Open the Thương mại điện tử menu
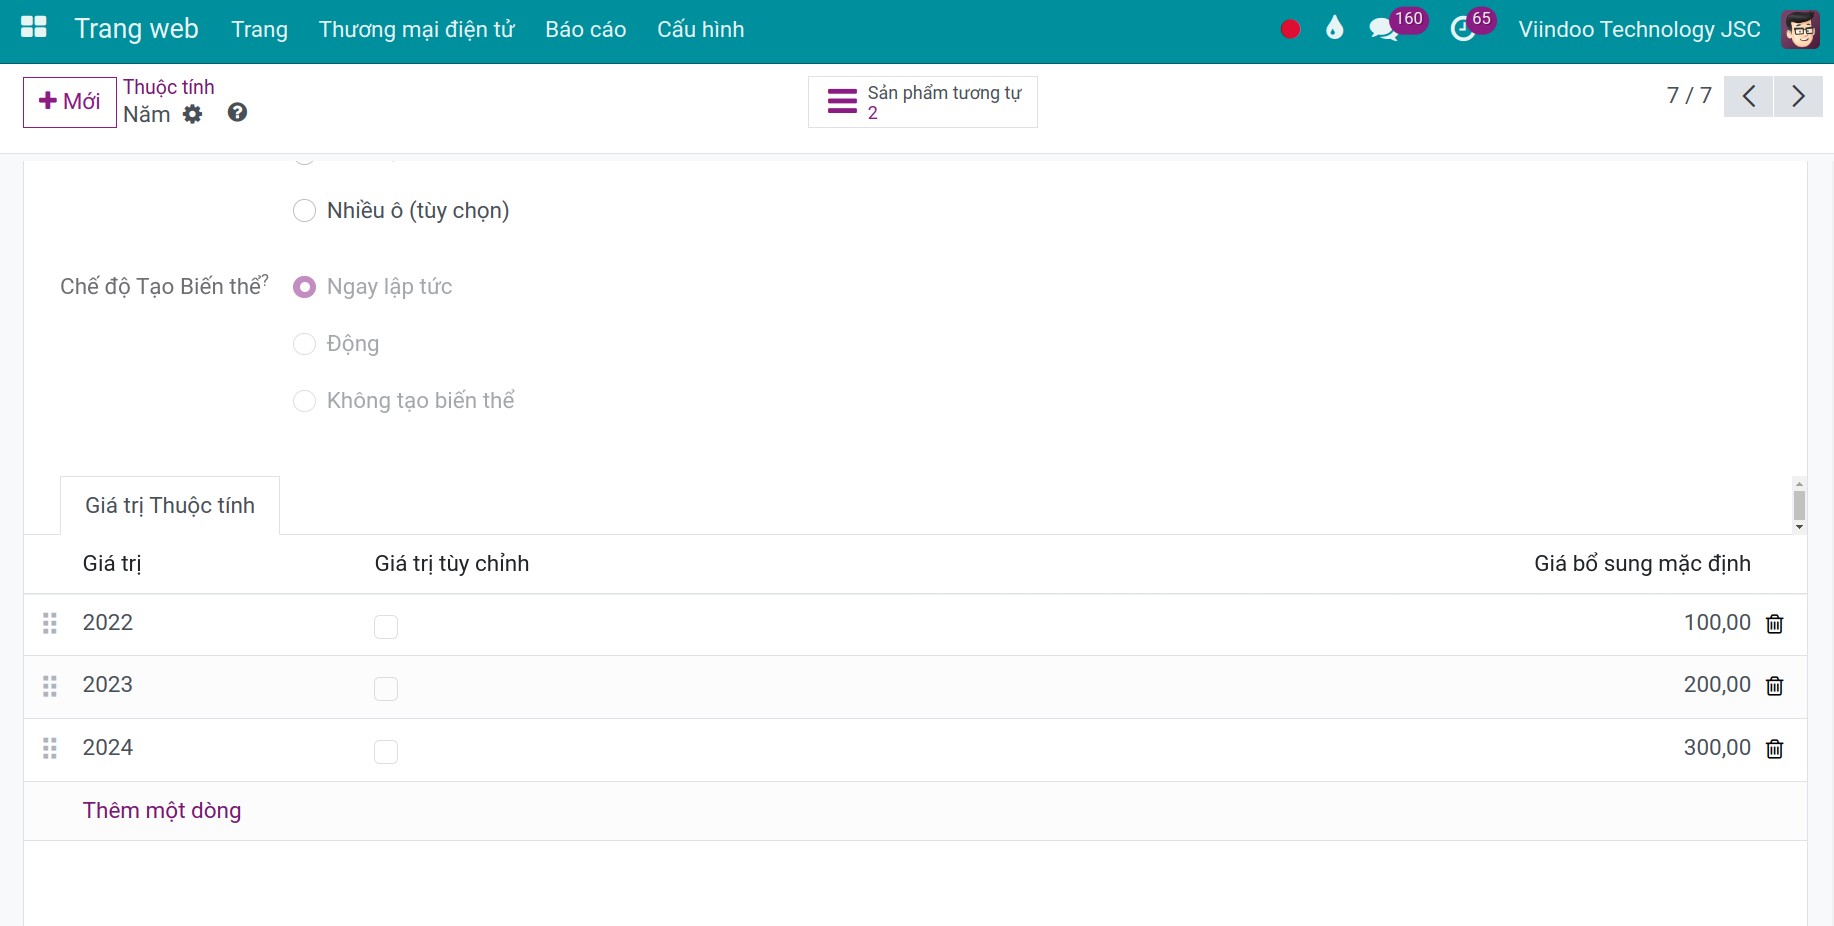This screenshot has height=926, width=1834. pyautogui.click(x=416, y=30)
